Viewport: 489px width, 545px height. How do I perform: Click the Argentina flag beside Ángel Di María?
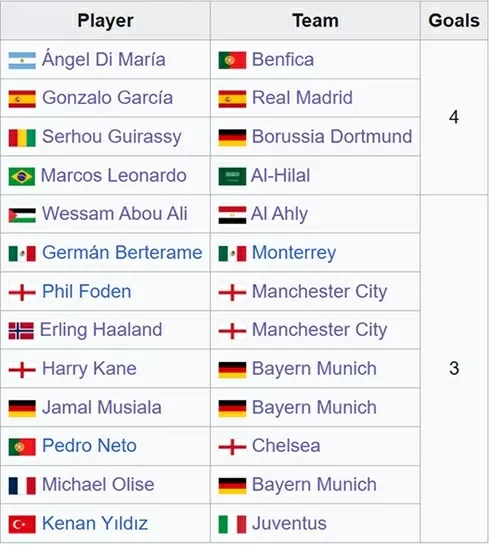click(22, 60)
